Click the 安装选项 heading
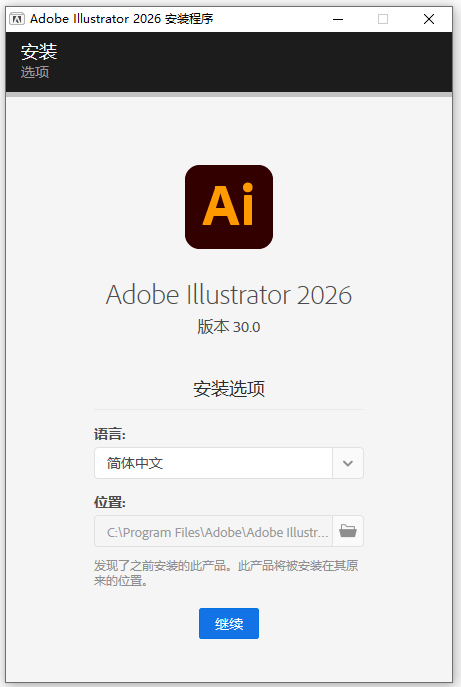The width and height of the screenshot is (461, 687). (x=229, y=389)
